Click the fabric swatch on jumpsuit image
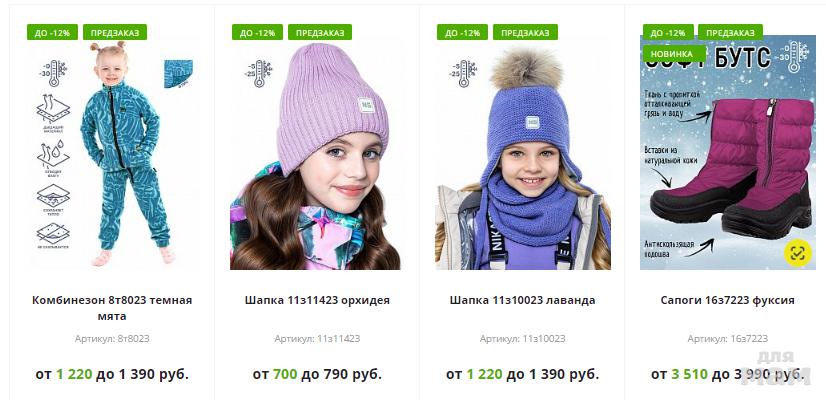 (x=178, y=74)
